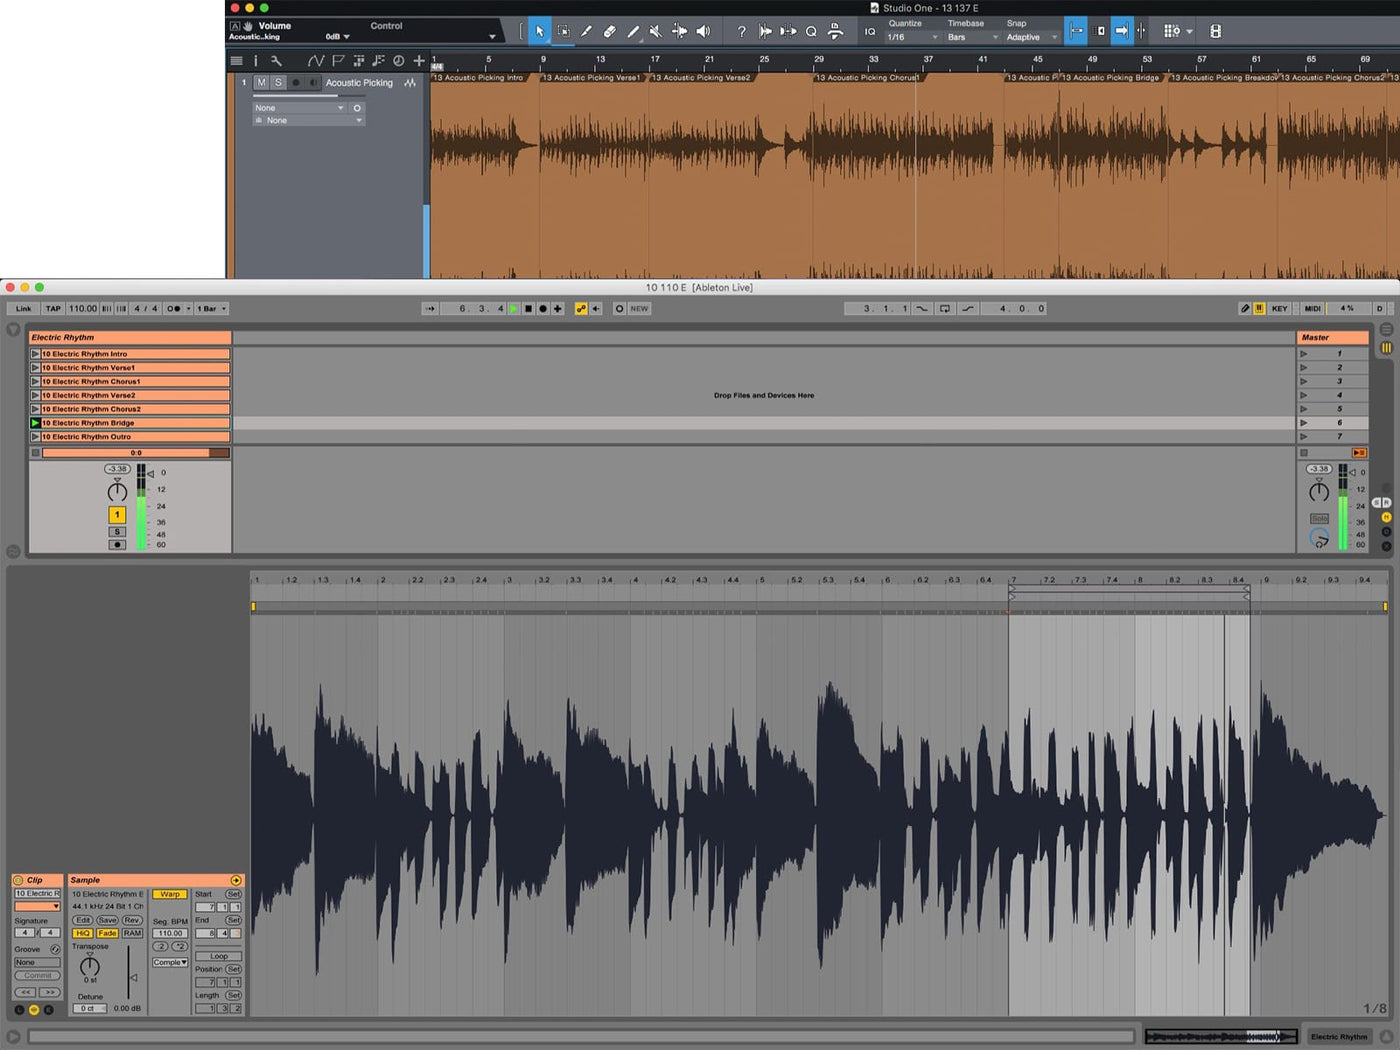Select the 10 Electric Rhythm Chorus1 clip
The width and height of the screenshot is (1400, 1050).
(x=134, y=382)
